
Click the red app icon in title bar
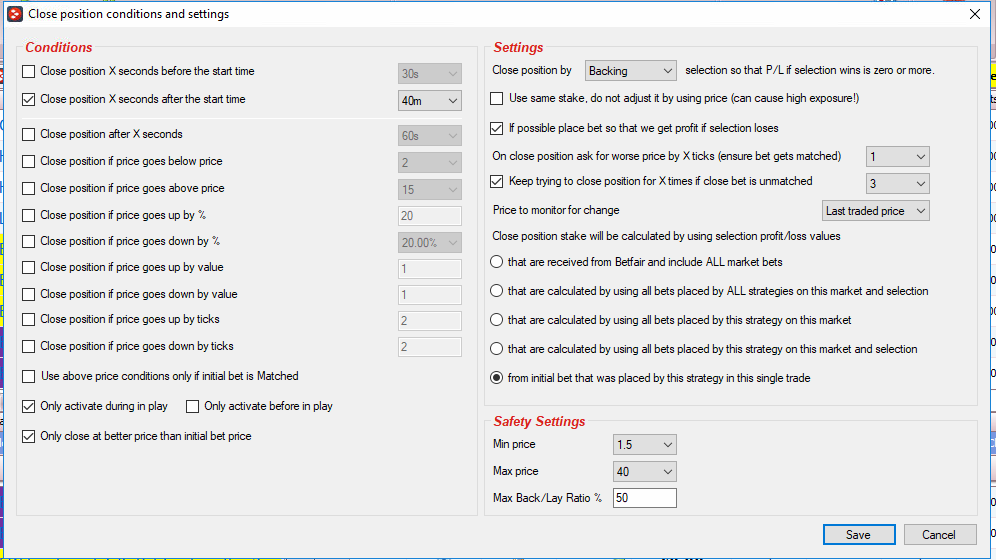point(15,14)
